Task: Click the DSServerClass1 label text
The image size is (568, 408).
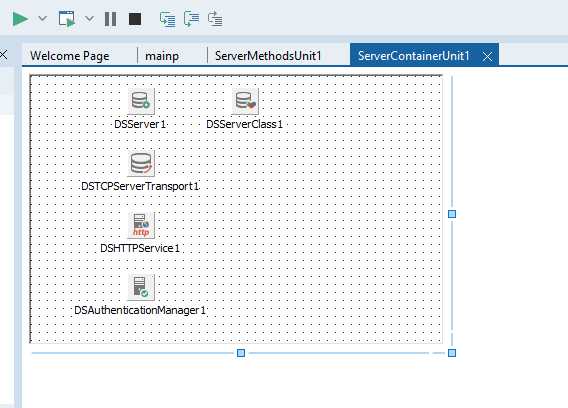Action: [245, 124]
